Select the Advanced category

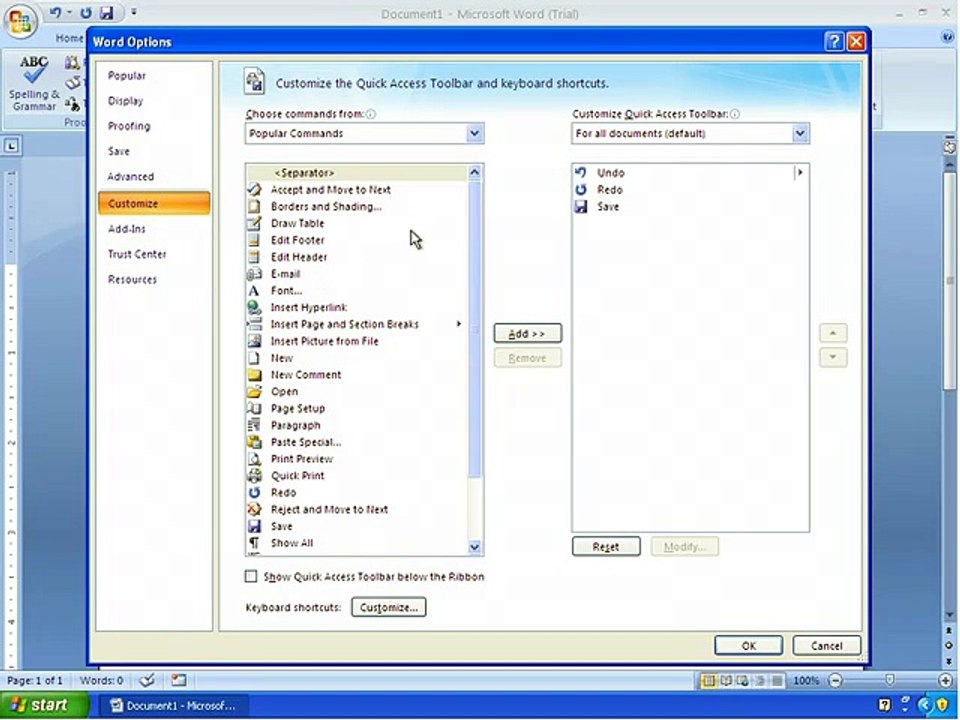click(x=130, y=177)
